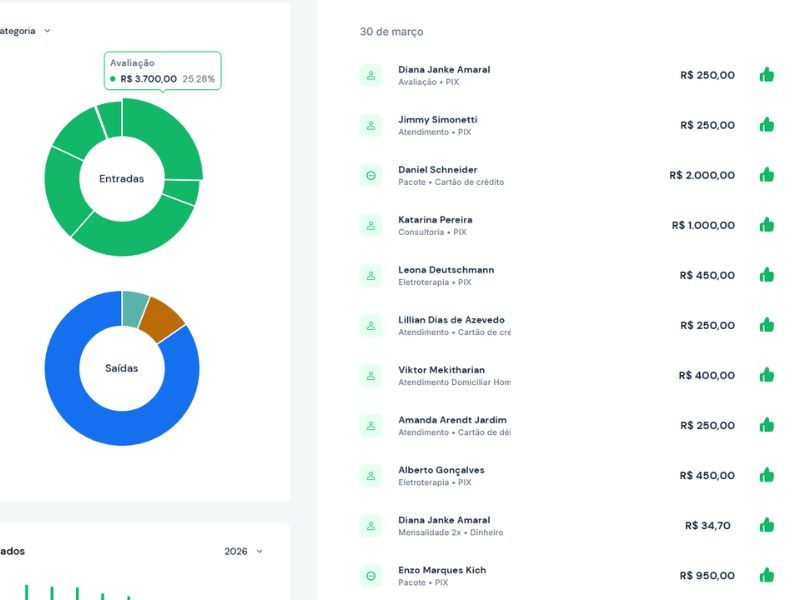Select the Entradas donut chart center
The width and height of the screenshot is (800, 600).
(x=121, y=178)
